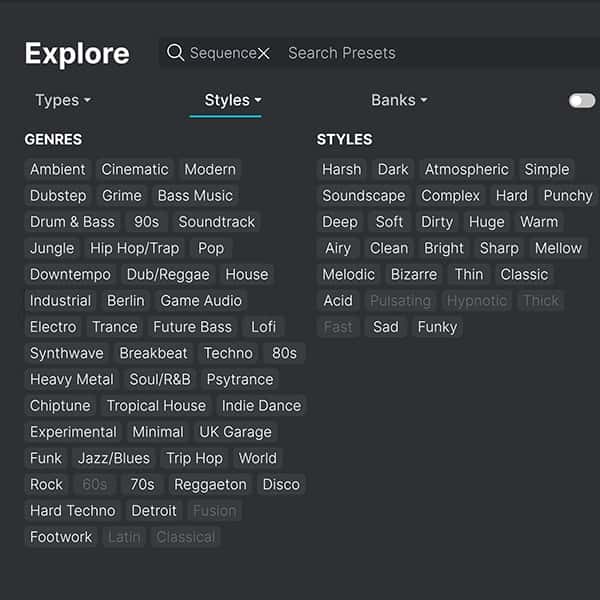The width and height of the screenshot is (600, 600).
Task: Select the Hip Hop/Trap genre
Action: point(134,248)
